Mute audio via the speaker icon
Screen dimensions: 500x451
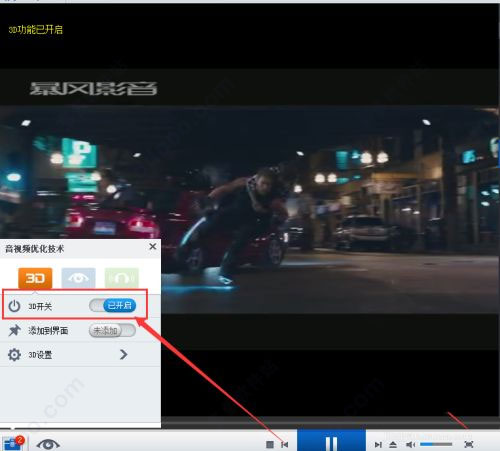tap(410, 444)
